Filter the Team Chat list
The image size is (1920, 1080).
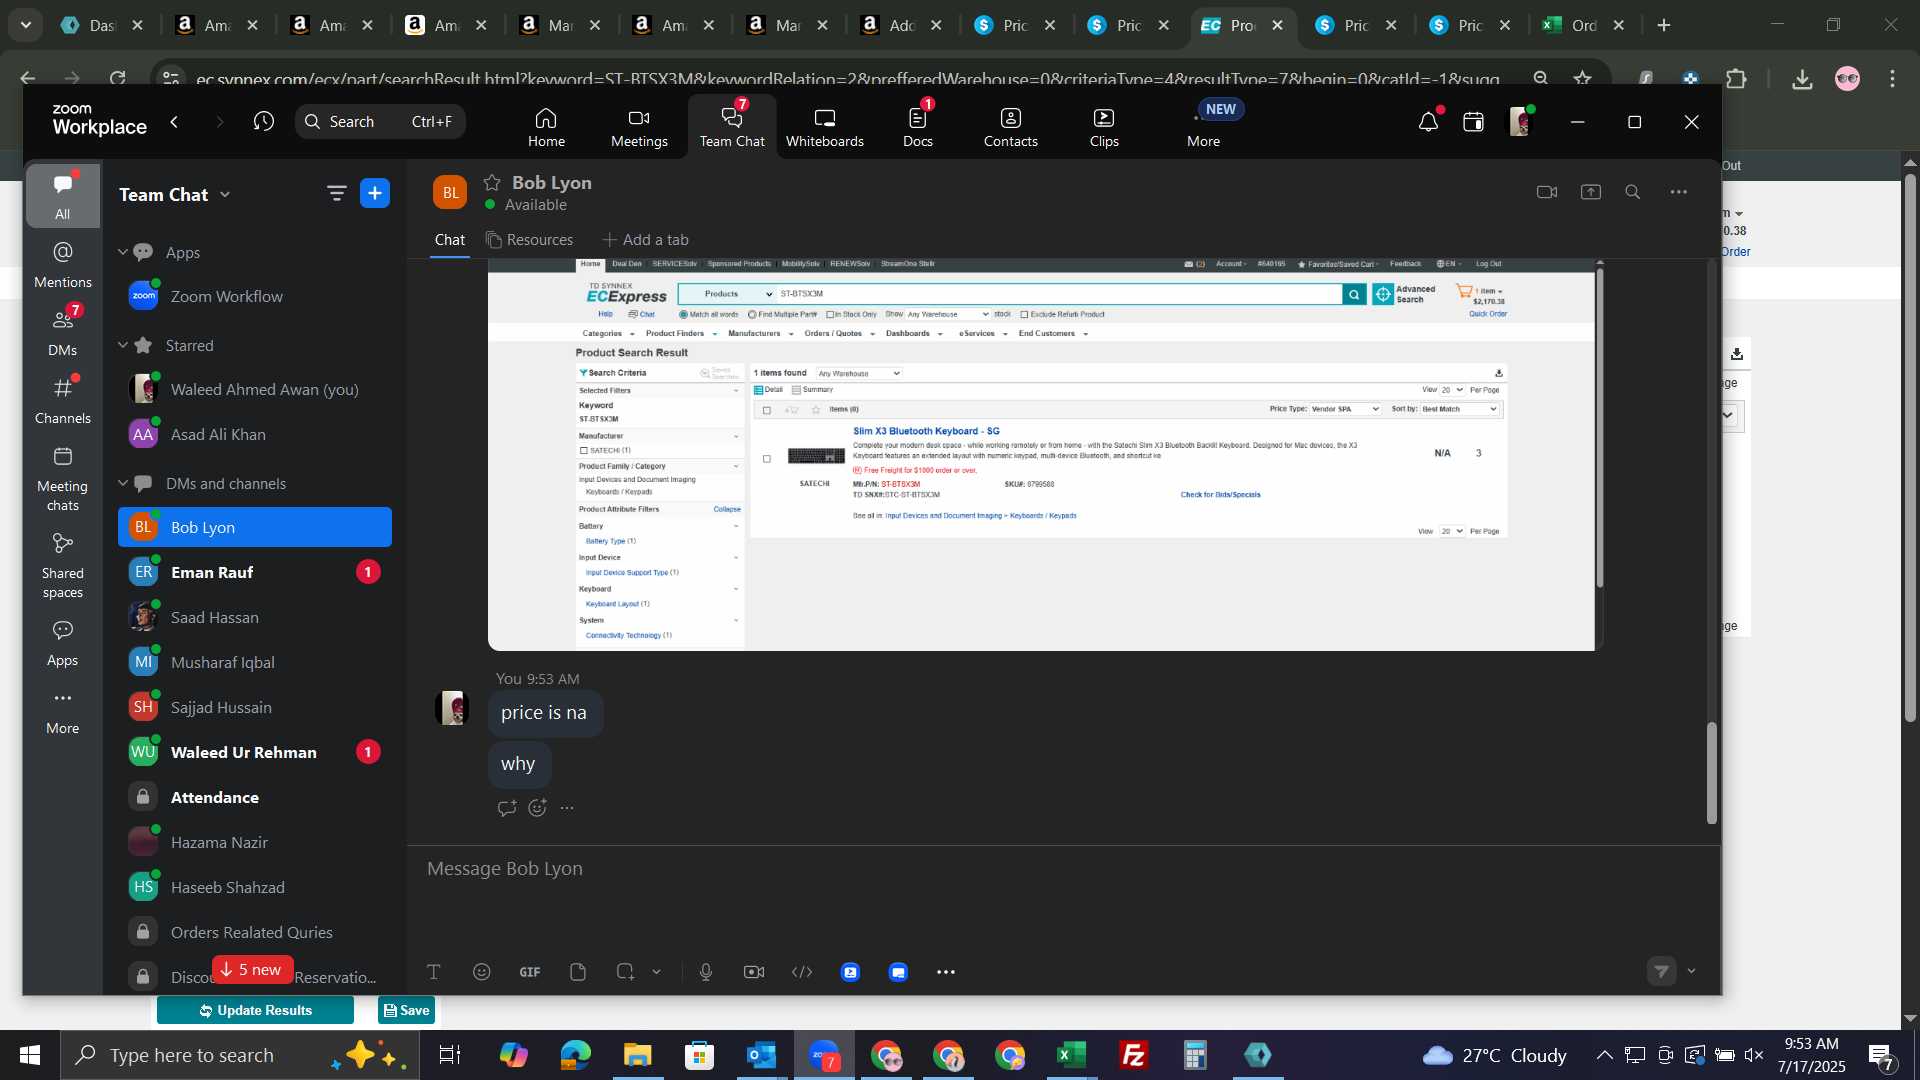tap(336, 193)
